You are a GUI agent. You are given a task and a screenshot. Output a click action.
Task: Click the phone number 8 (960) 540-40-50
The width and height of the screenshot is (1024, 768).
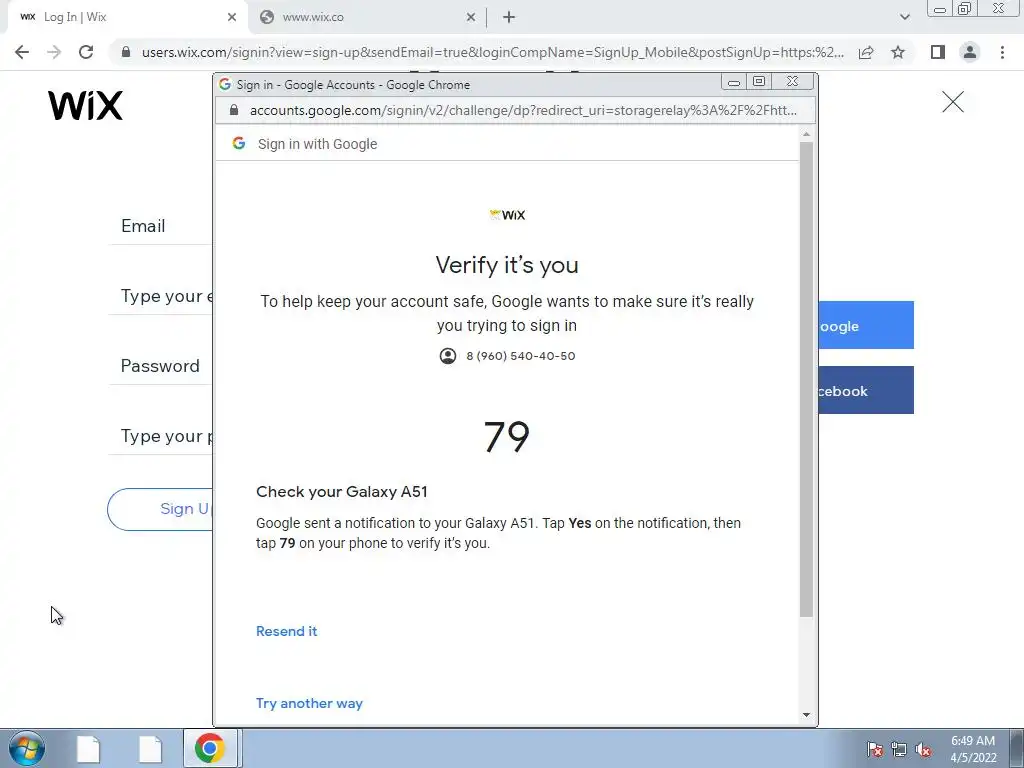click(520, 356)
